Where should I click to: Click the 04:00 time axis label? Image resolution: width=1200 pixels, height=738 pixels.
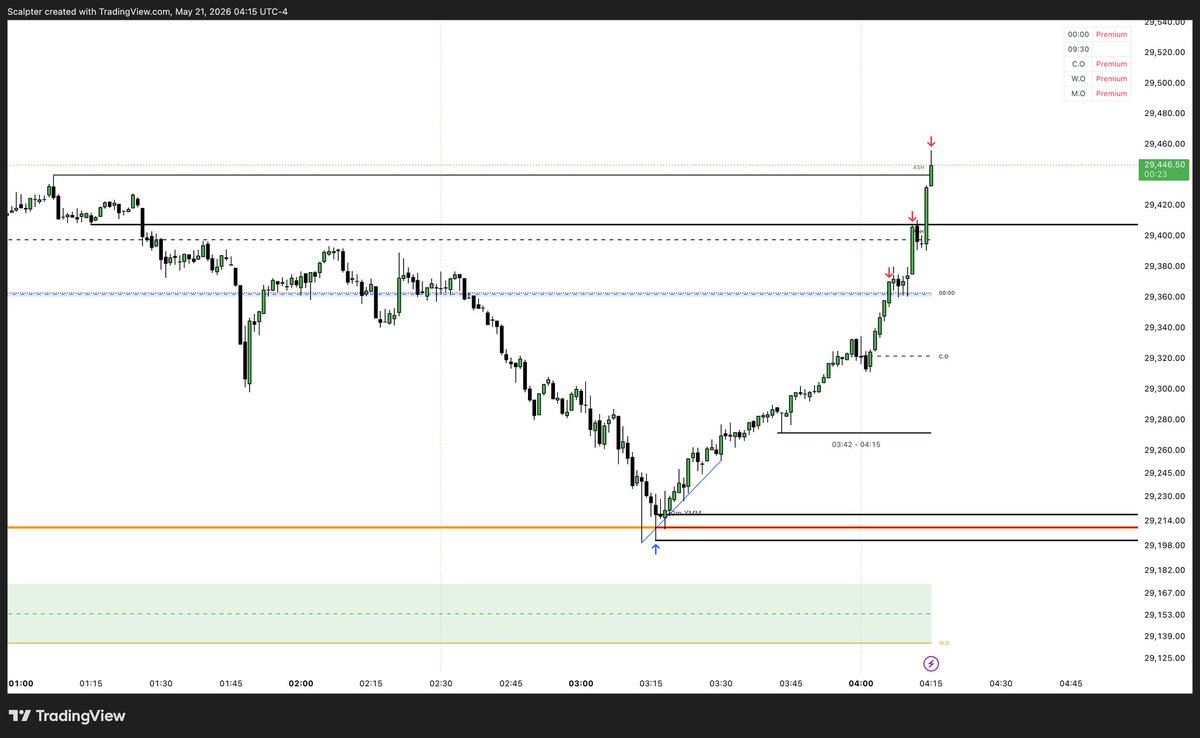[x=861, y=684]
